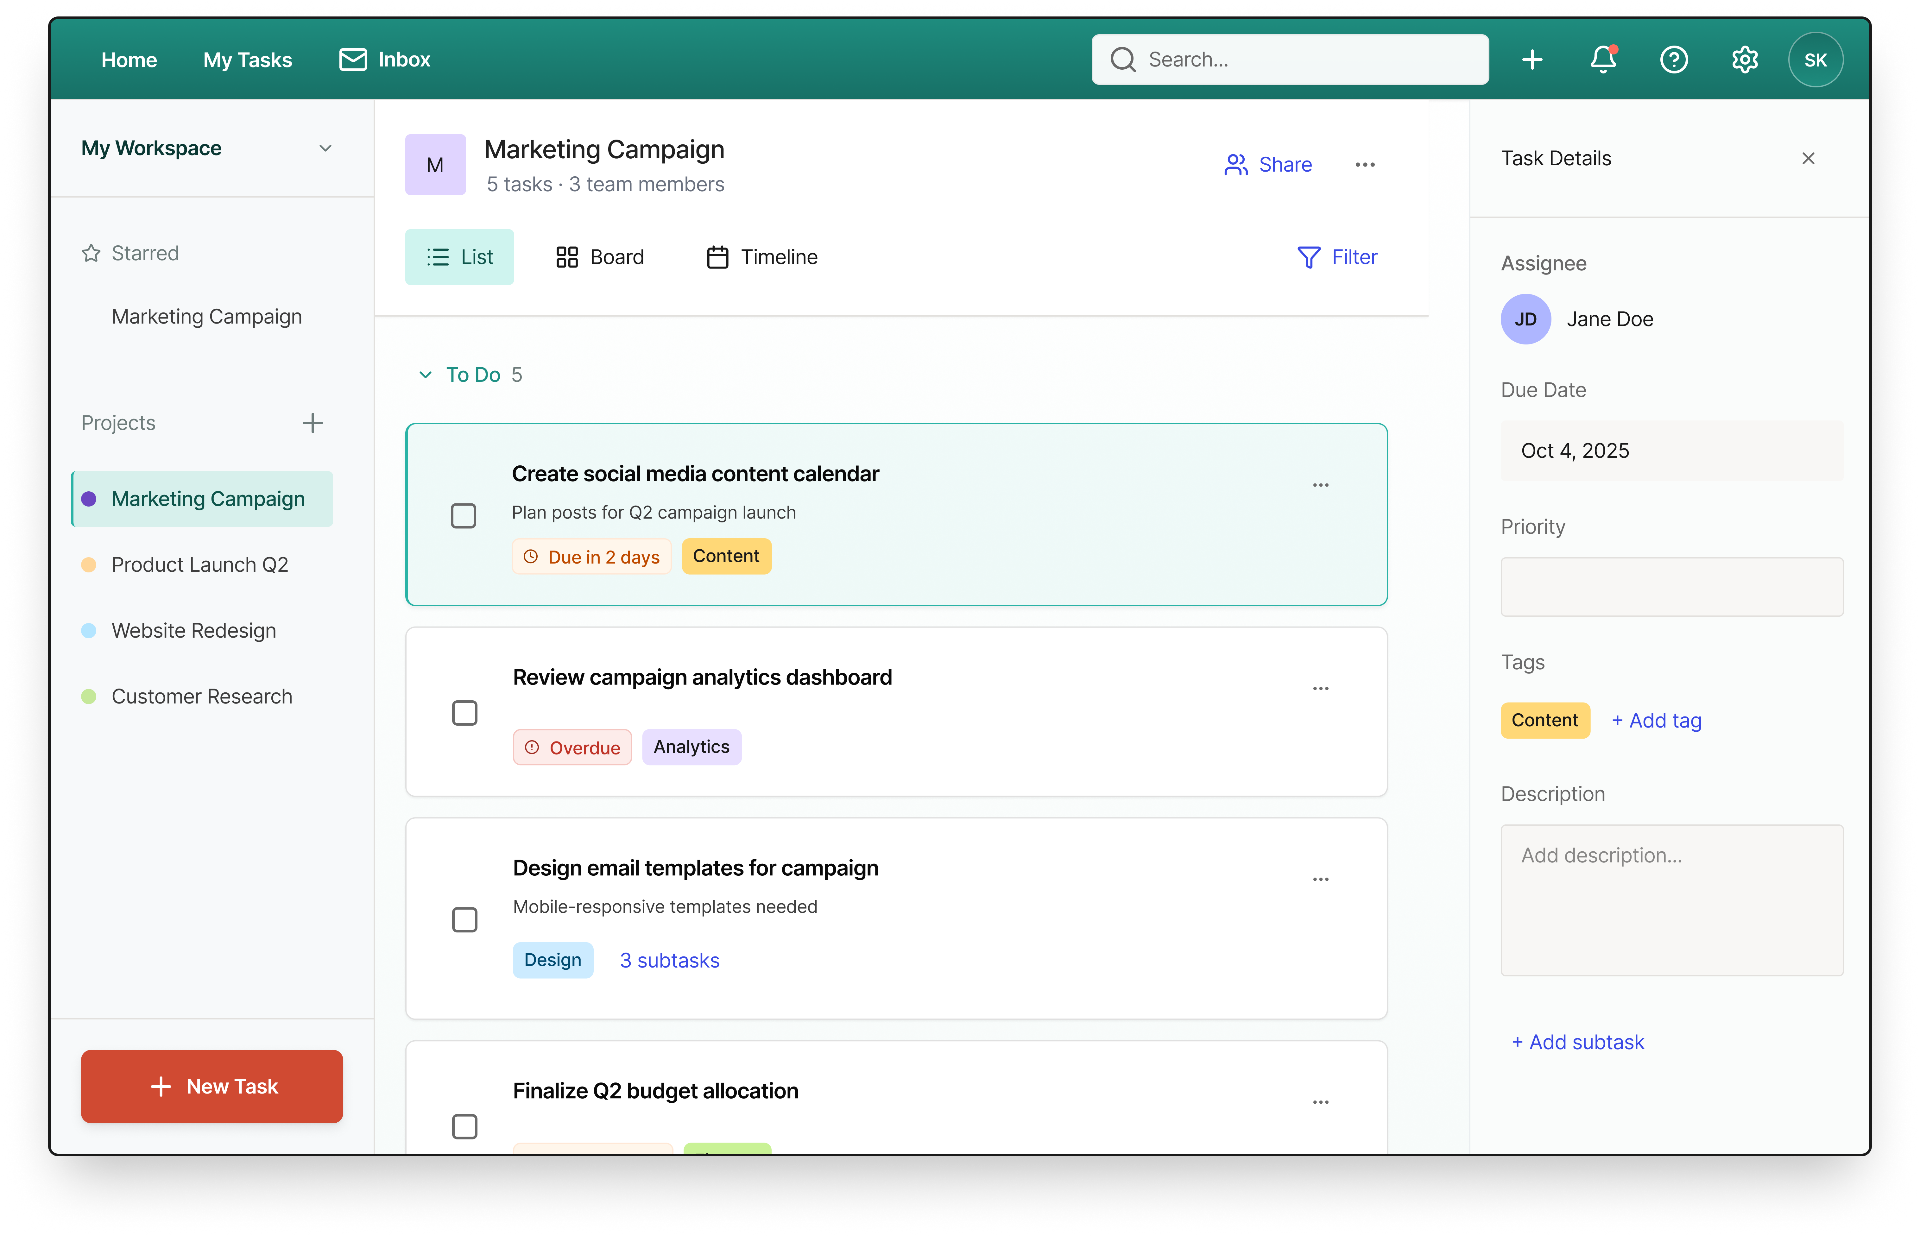Click the Filter funnel icon
The width and height of the screenshot is (1920, 1236).
tap(1308, 258)
